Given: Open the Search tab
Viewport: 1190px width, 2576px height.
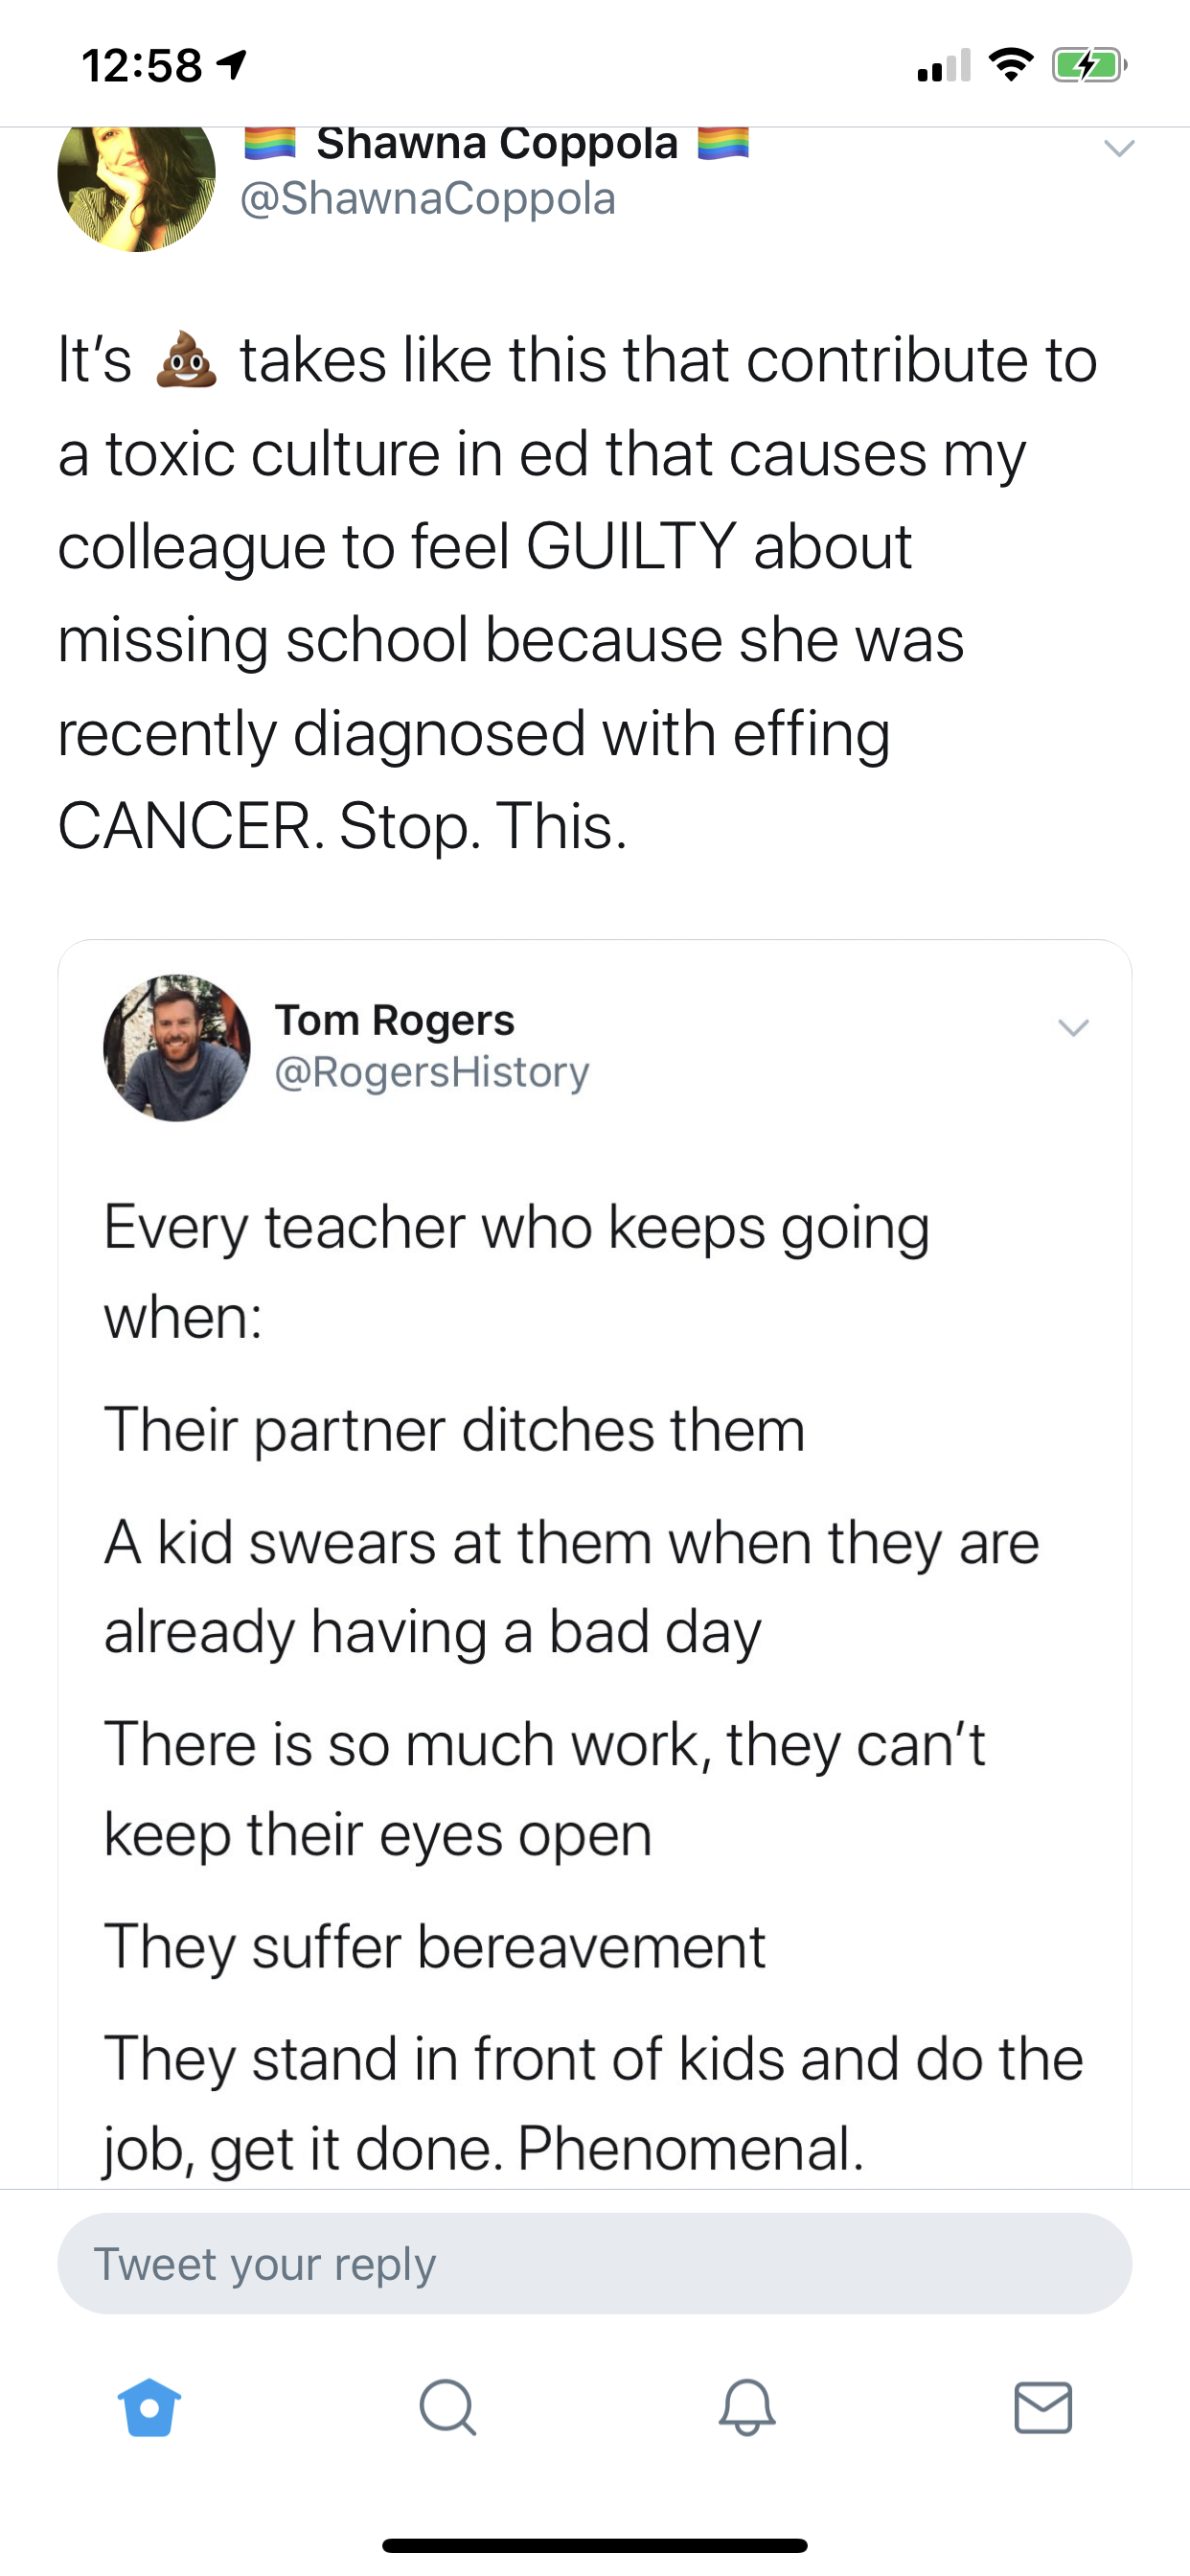Looking at the screenshot, I should click(x=447, y=2407).
